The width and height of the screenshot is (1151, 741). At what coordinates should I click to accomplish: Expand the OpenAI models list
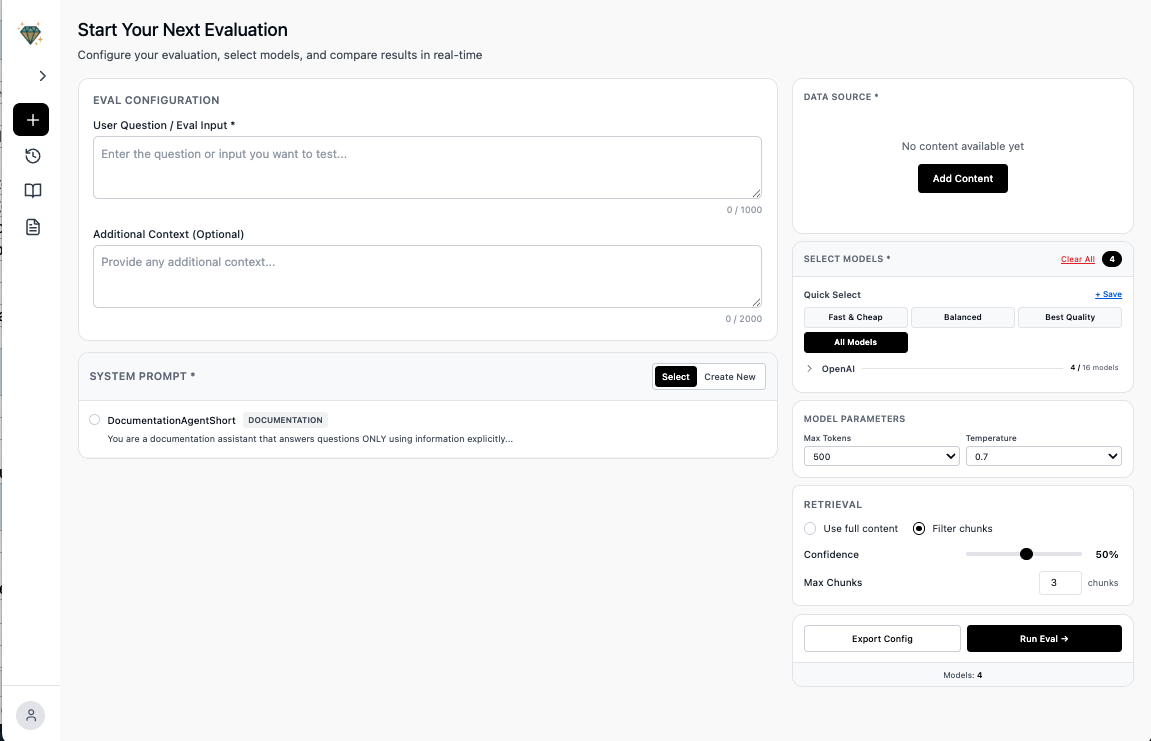[x=810, y=367]
